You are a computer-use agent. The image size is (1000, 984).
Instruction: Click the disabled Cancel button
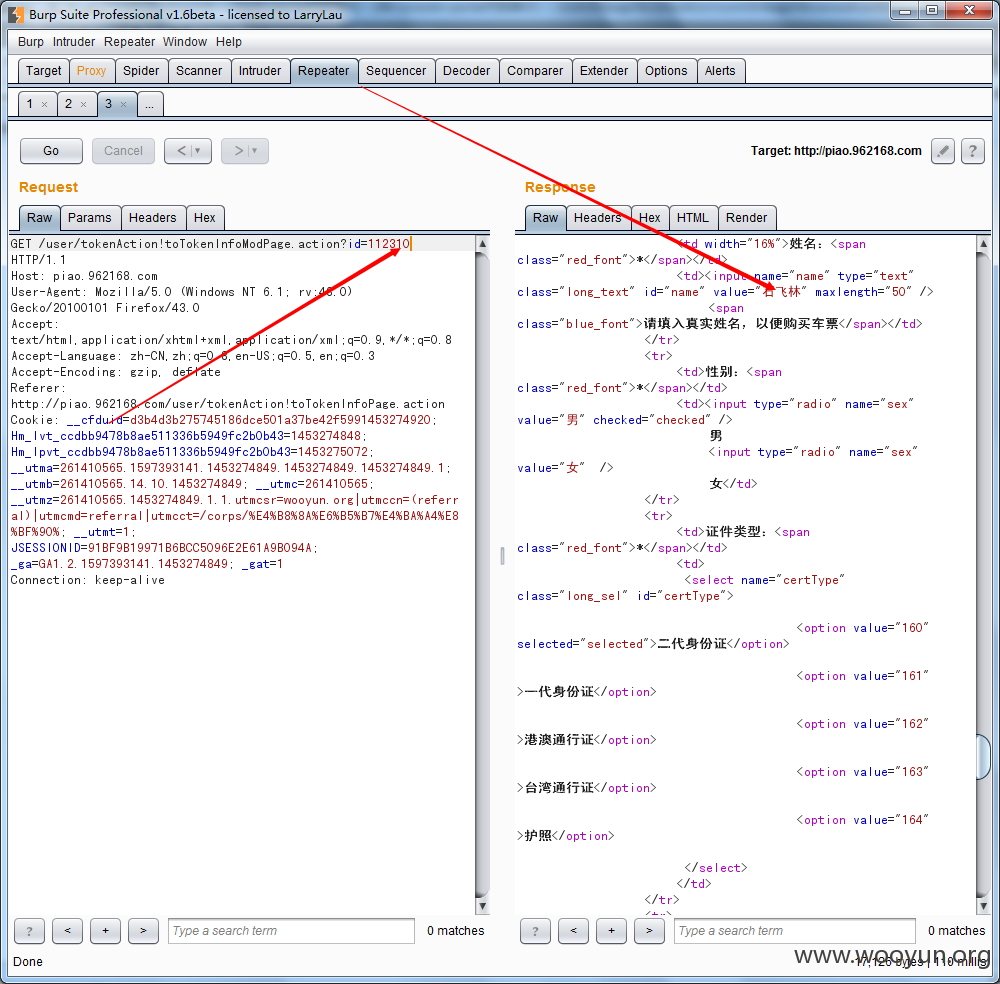point(123,151)
